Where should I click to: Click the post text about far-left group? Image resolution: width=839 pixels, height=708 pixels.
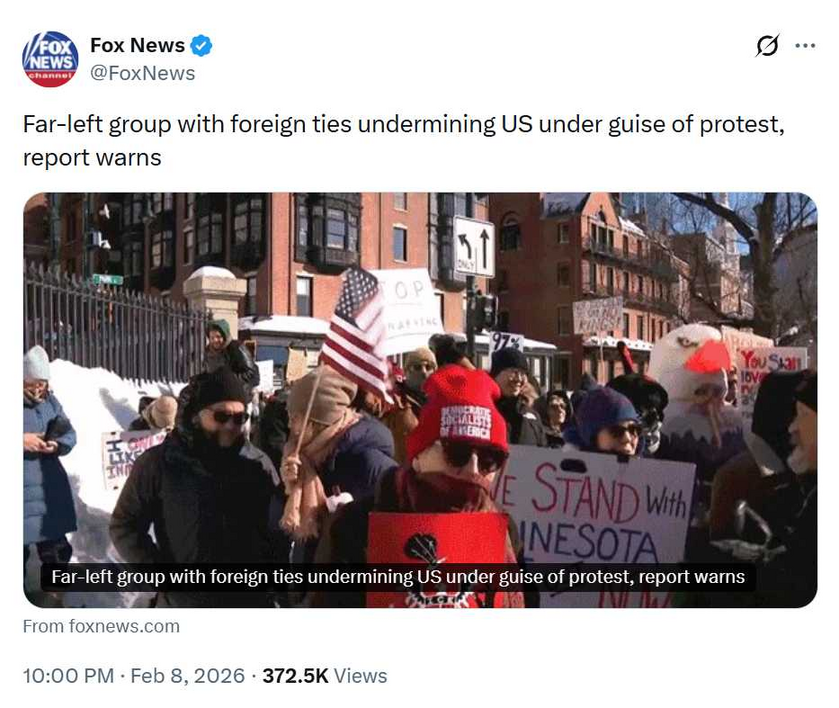[403, 141]
